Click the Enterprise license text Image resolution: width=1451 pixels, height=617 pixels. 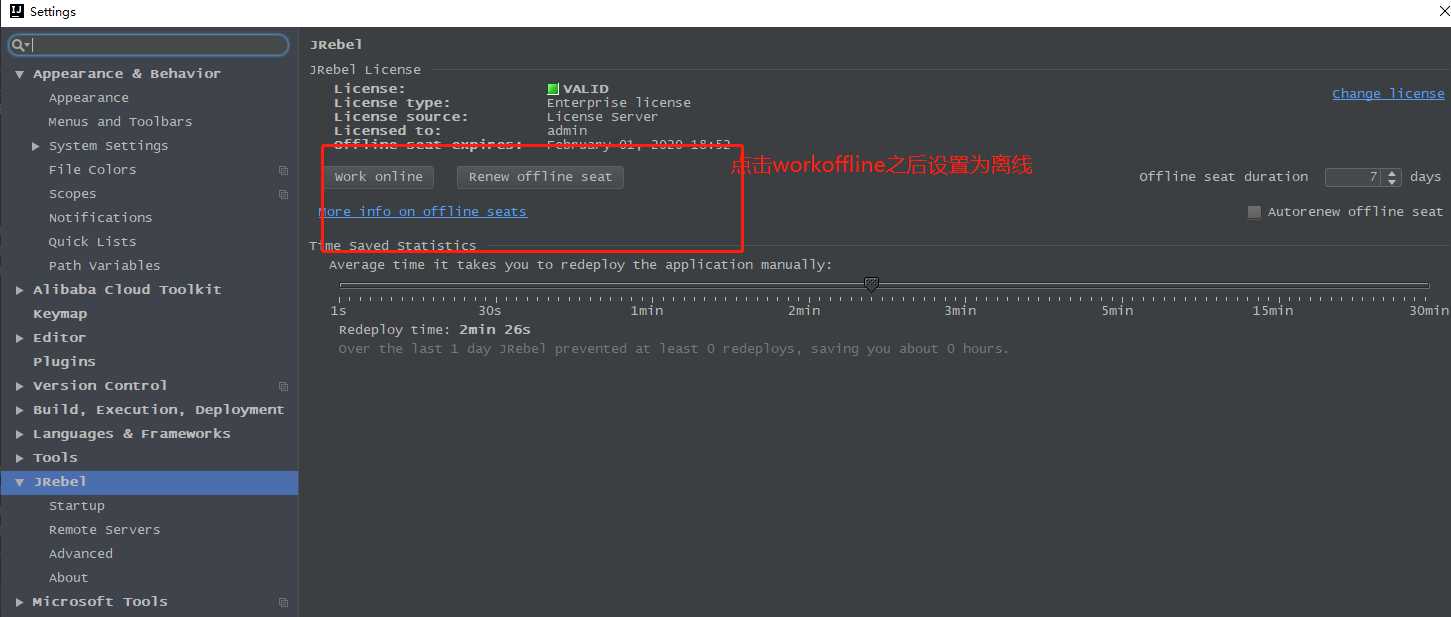[x=618, y=103]
